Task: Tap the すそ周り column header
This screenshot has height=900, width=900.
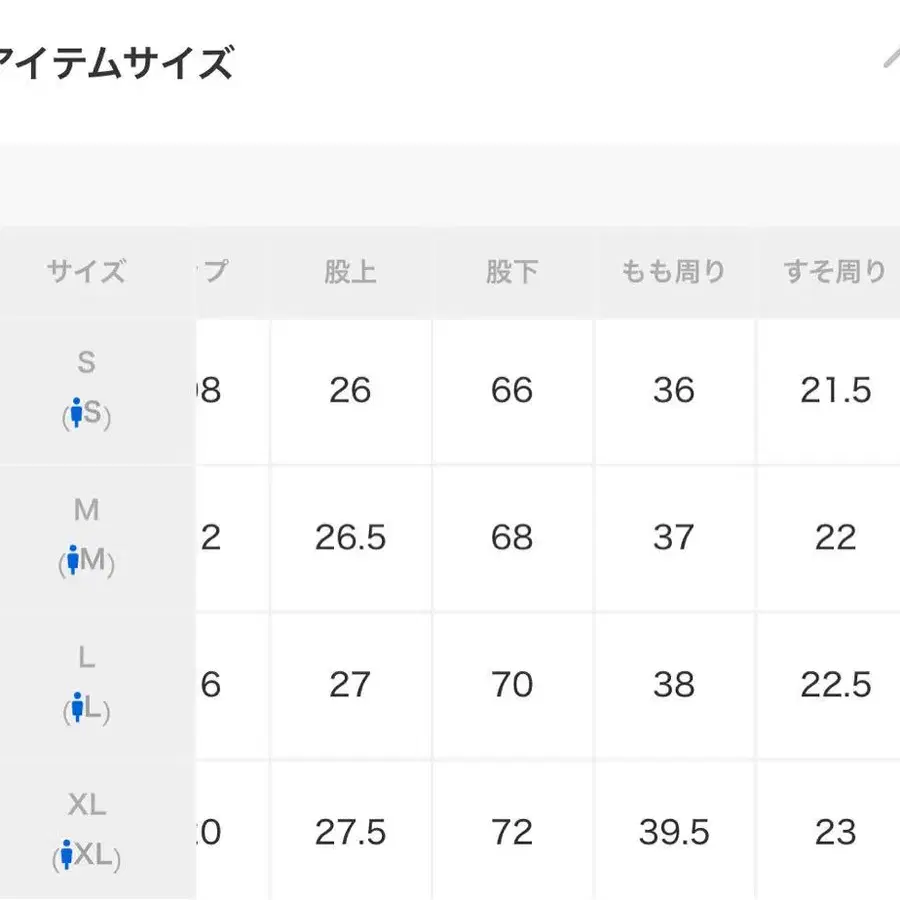Action: (x=834, y=272)
